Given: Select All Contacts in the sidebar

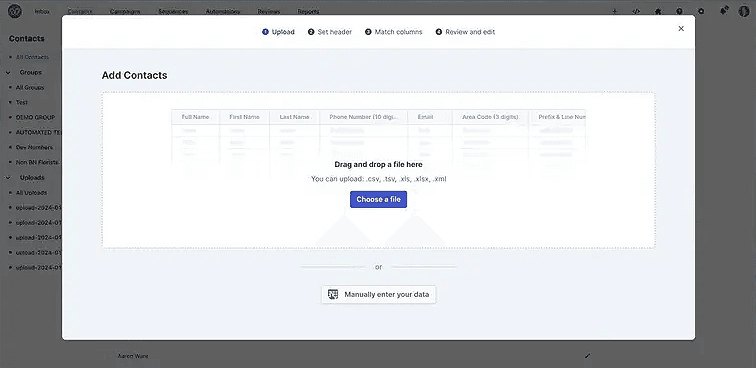Looking at the screenshot, I should [x=32, y=57].
